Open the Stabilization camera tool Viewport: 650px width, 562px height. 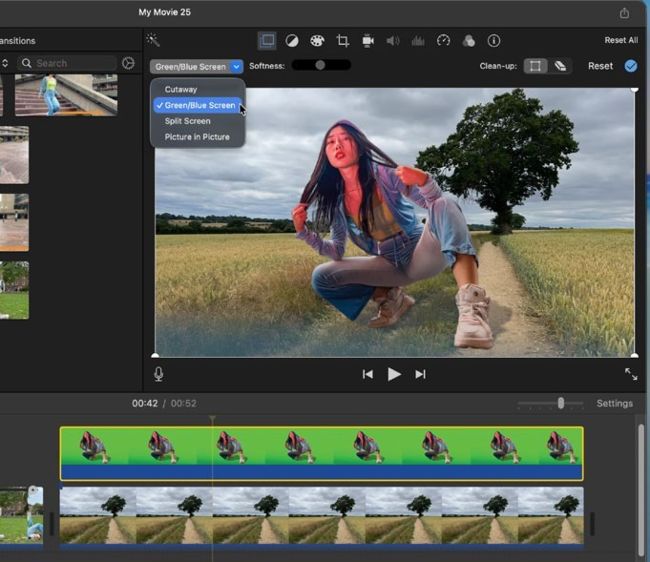coord(368,41)
